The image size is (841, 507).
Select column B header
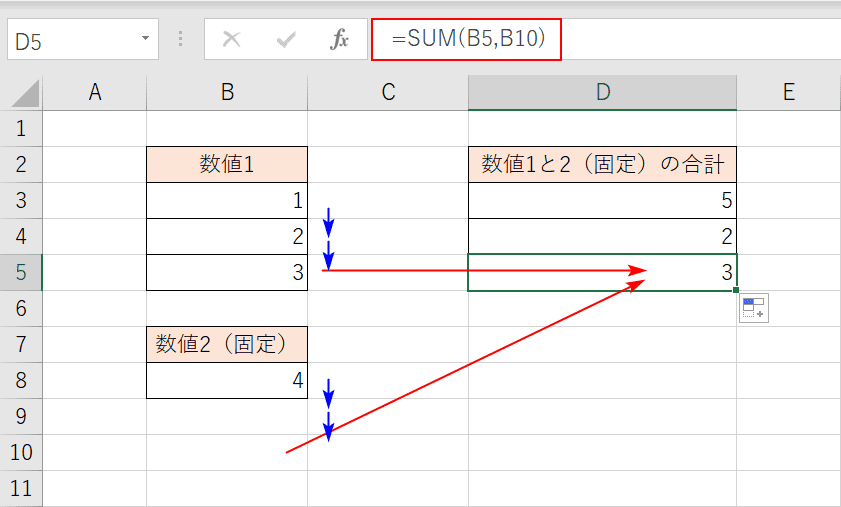pyautogui.click(x=227, y=92)
